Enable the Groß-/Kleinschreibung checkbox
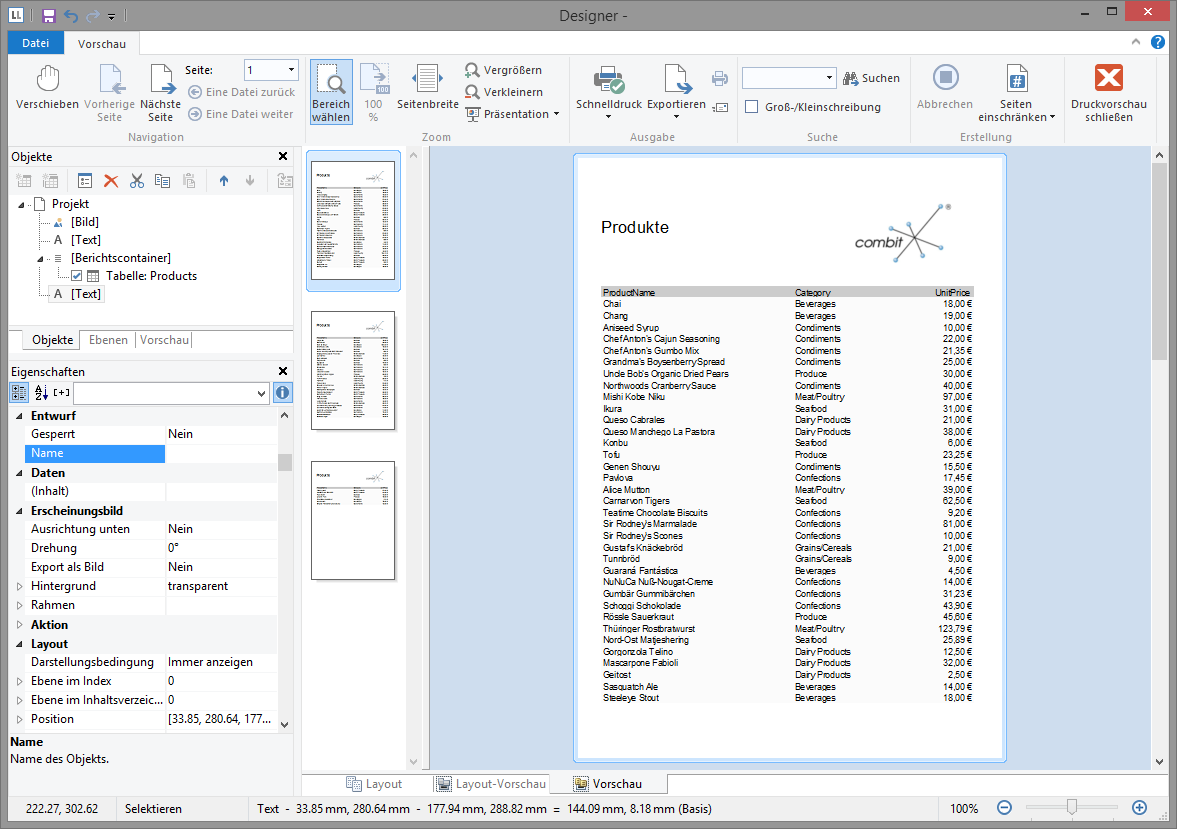This screenshot has height=829, width=1177. [x=752, y=107]
